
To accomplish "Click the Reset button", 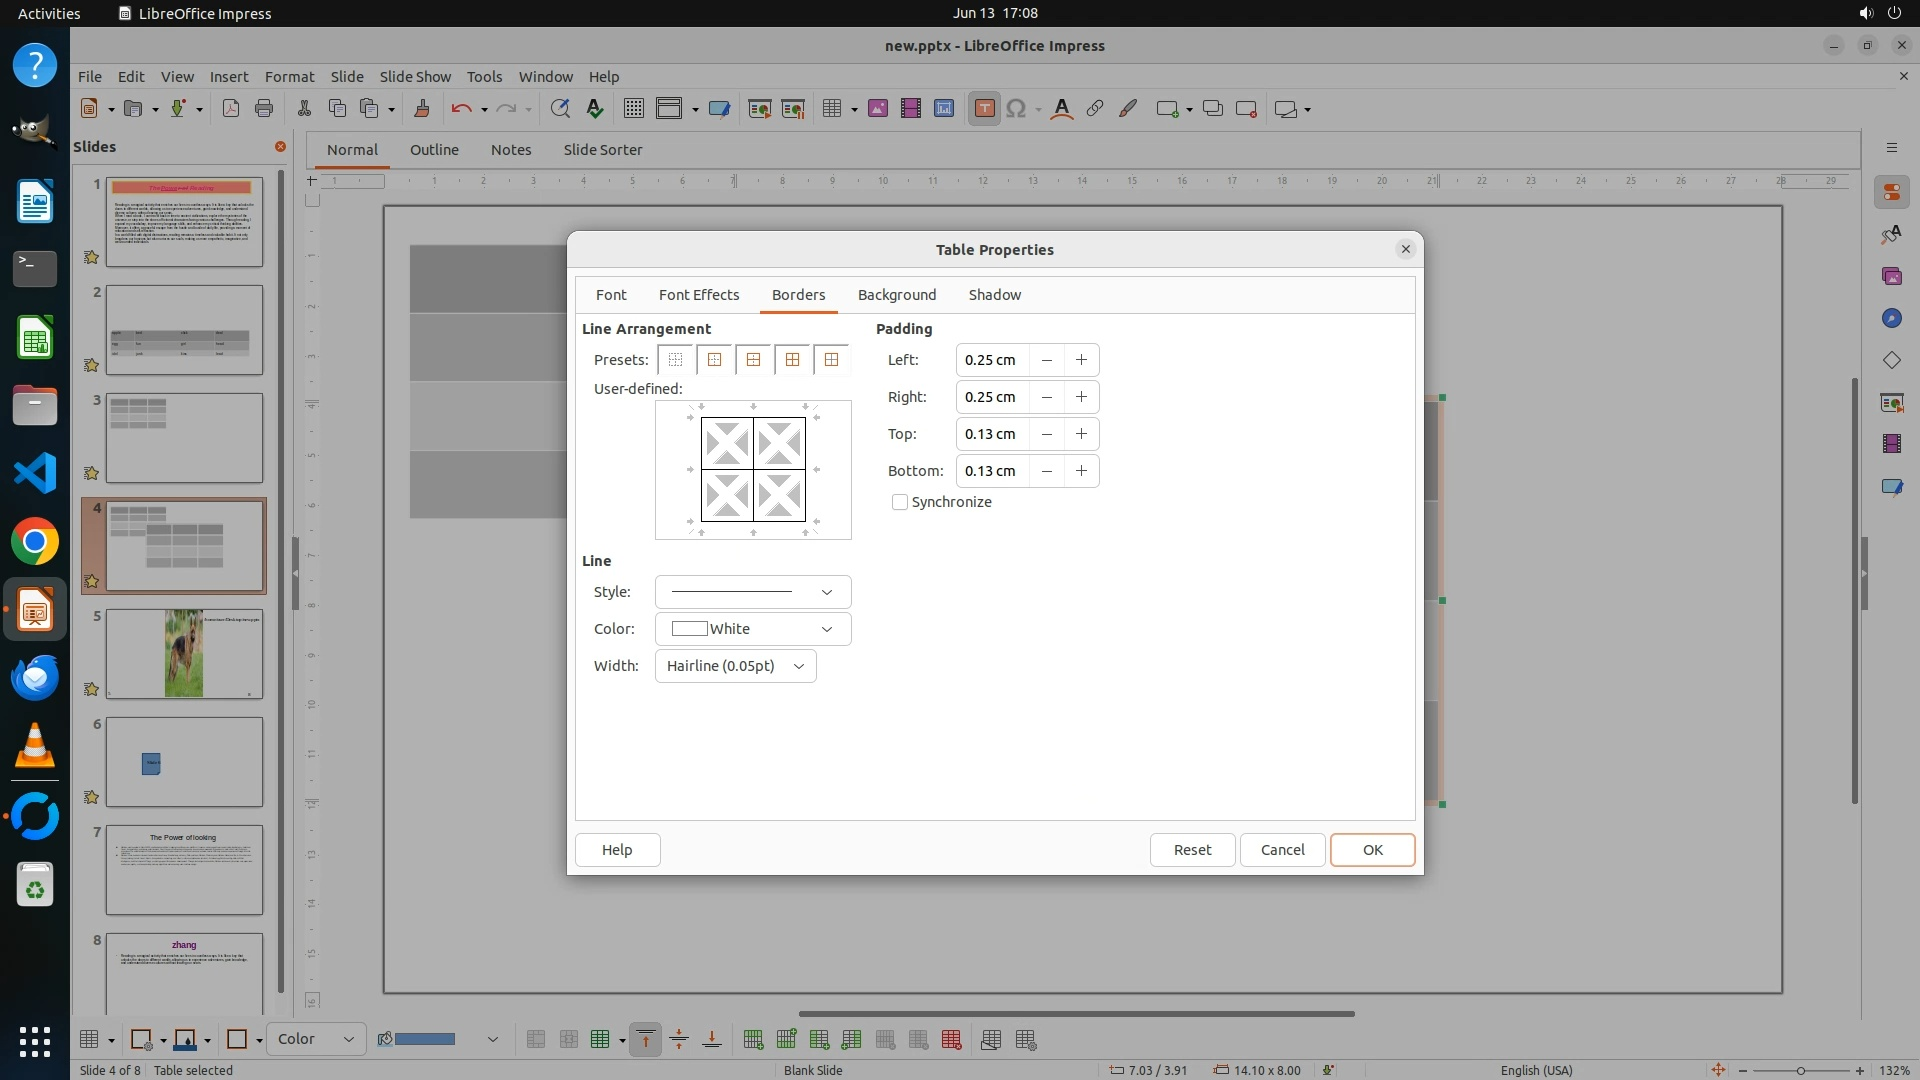I will click(x=1191, y=850).
